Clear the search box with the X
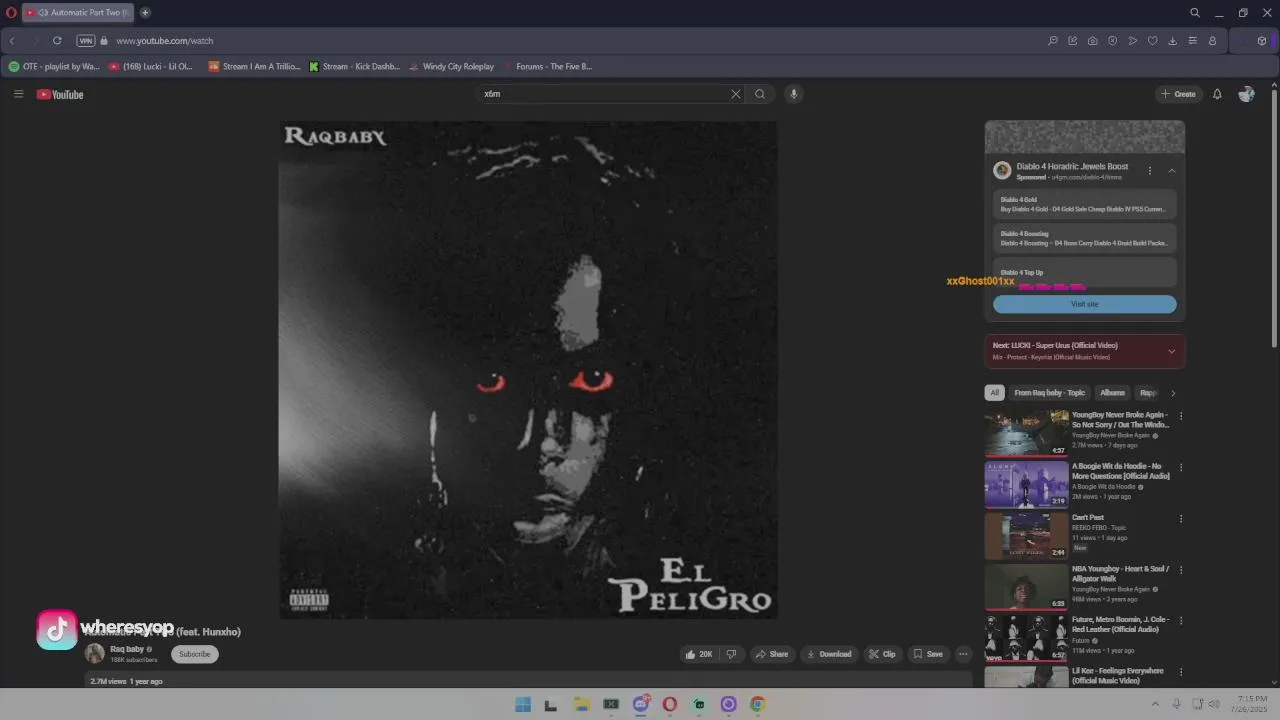Viewport: 1280px width, 720px height. pos(736,94)
